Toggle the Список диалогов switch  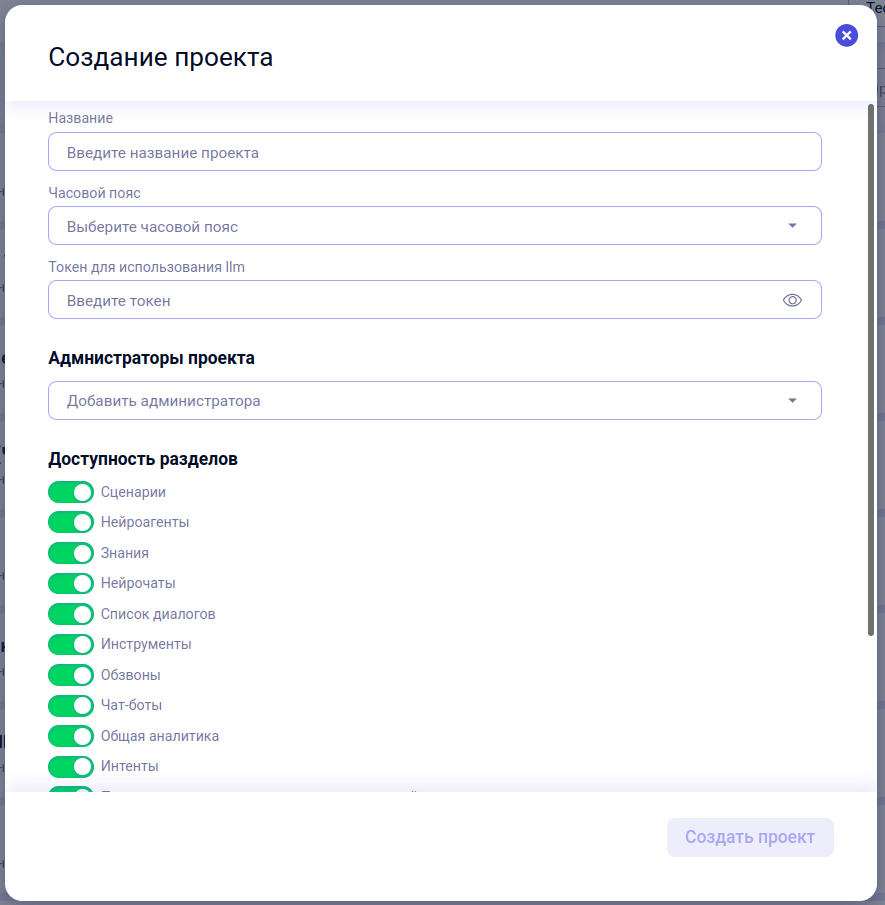click(x=71, y=614)
